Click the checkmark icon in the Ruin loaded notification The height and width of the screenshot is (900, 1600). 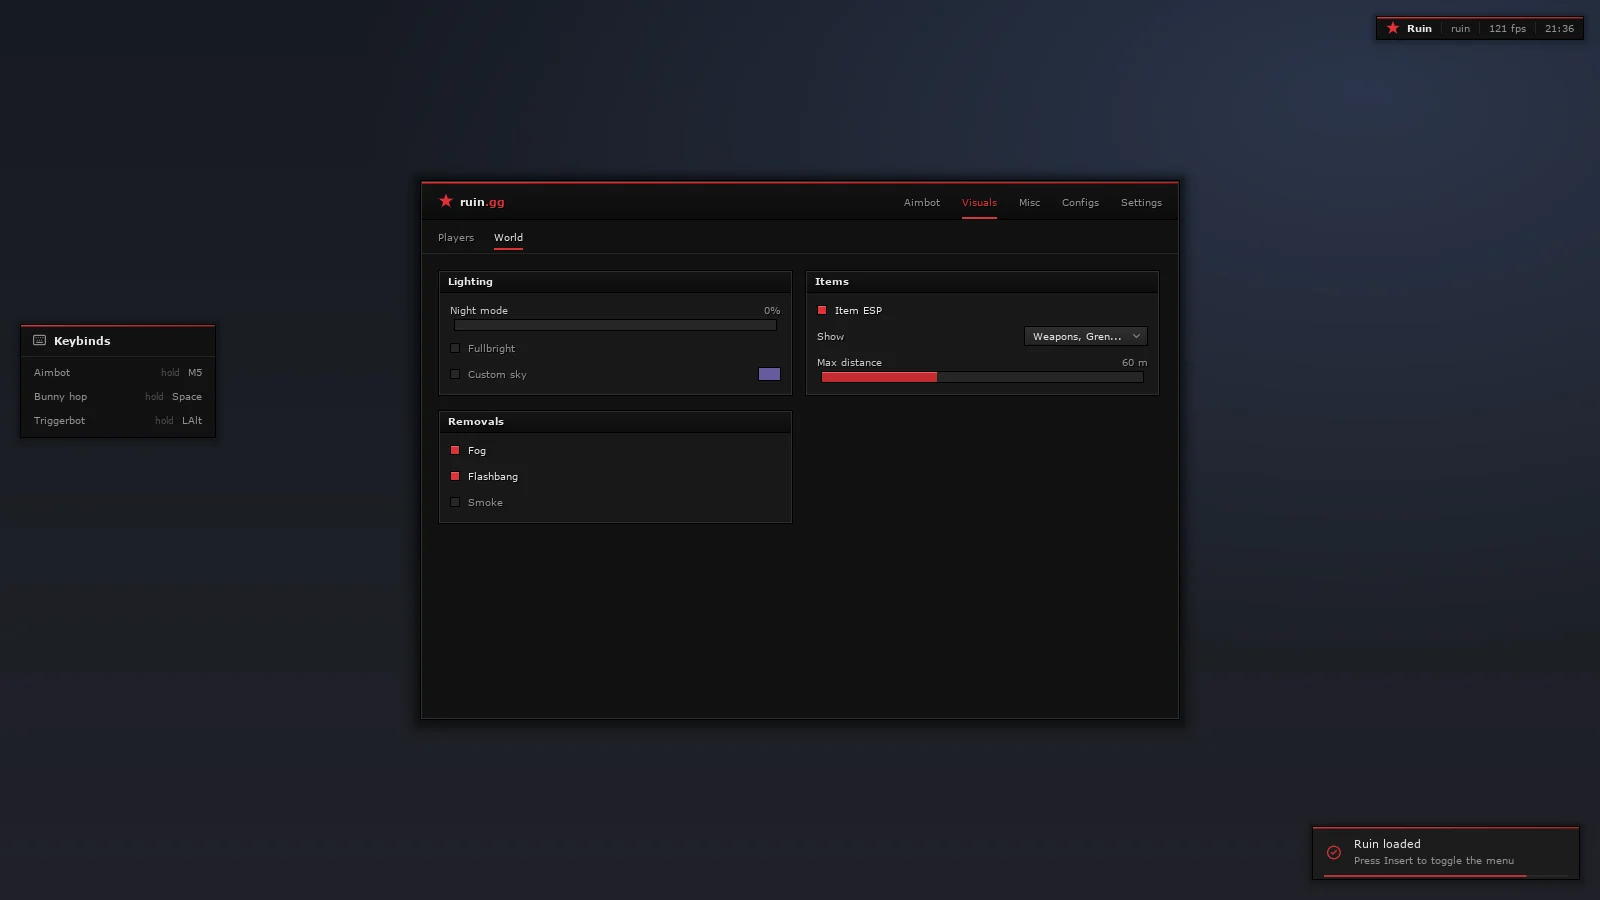point(1334,852)
